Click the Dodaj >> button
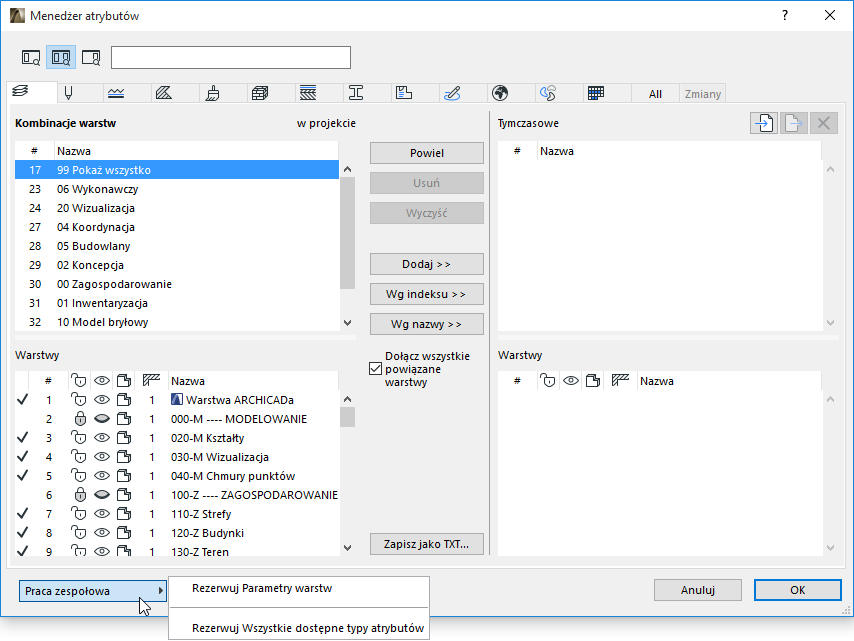 click(426, 264)
